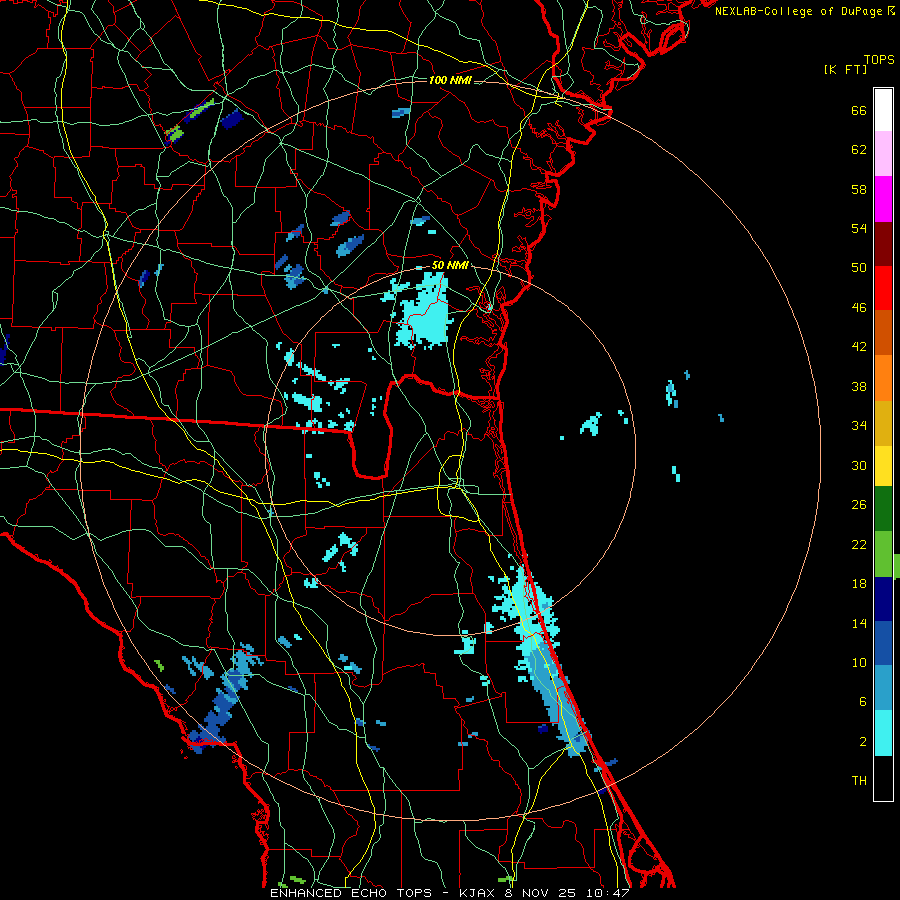900x900 pixels.
Task: Click the yellow legend swatch
Action: (883, 467)
